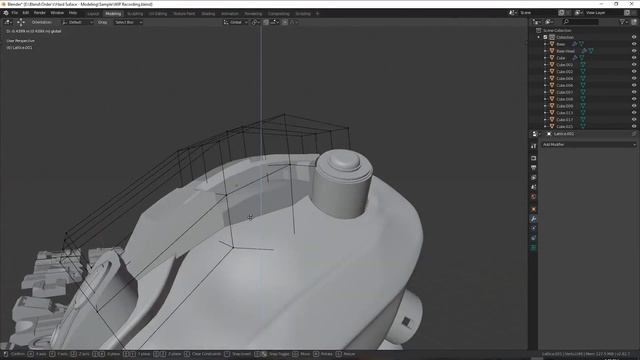This screenshot has height=360, width=640.
Task: Hide the Cube.009 object via eye icon
Action: coord(634,106)
